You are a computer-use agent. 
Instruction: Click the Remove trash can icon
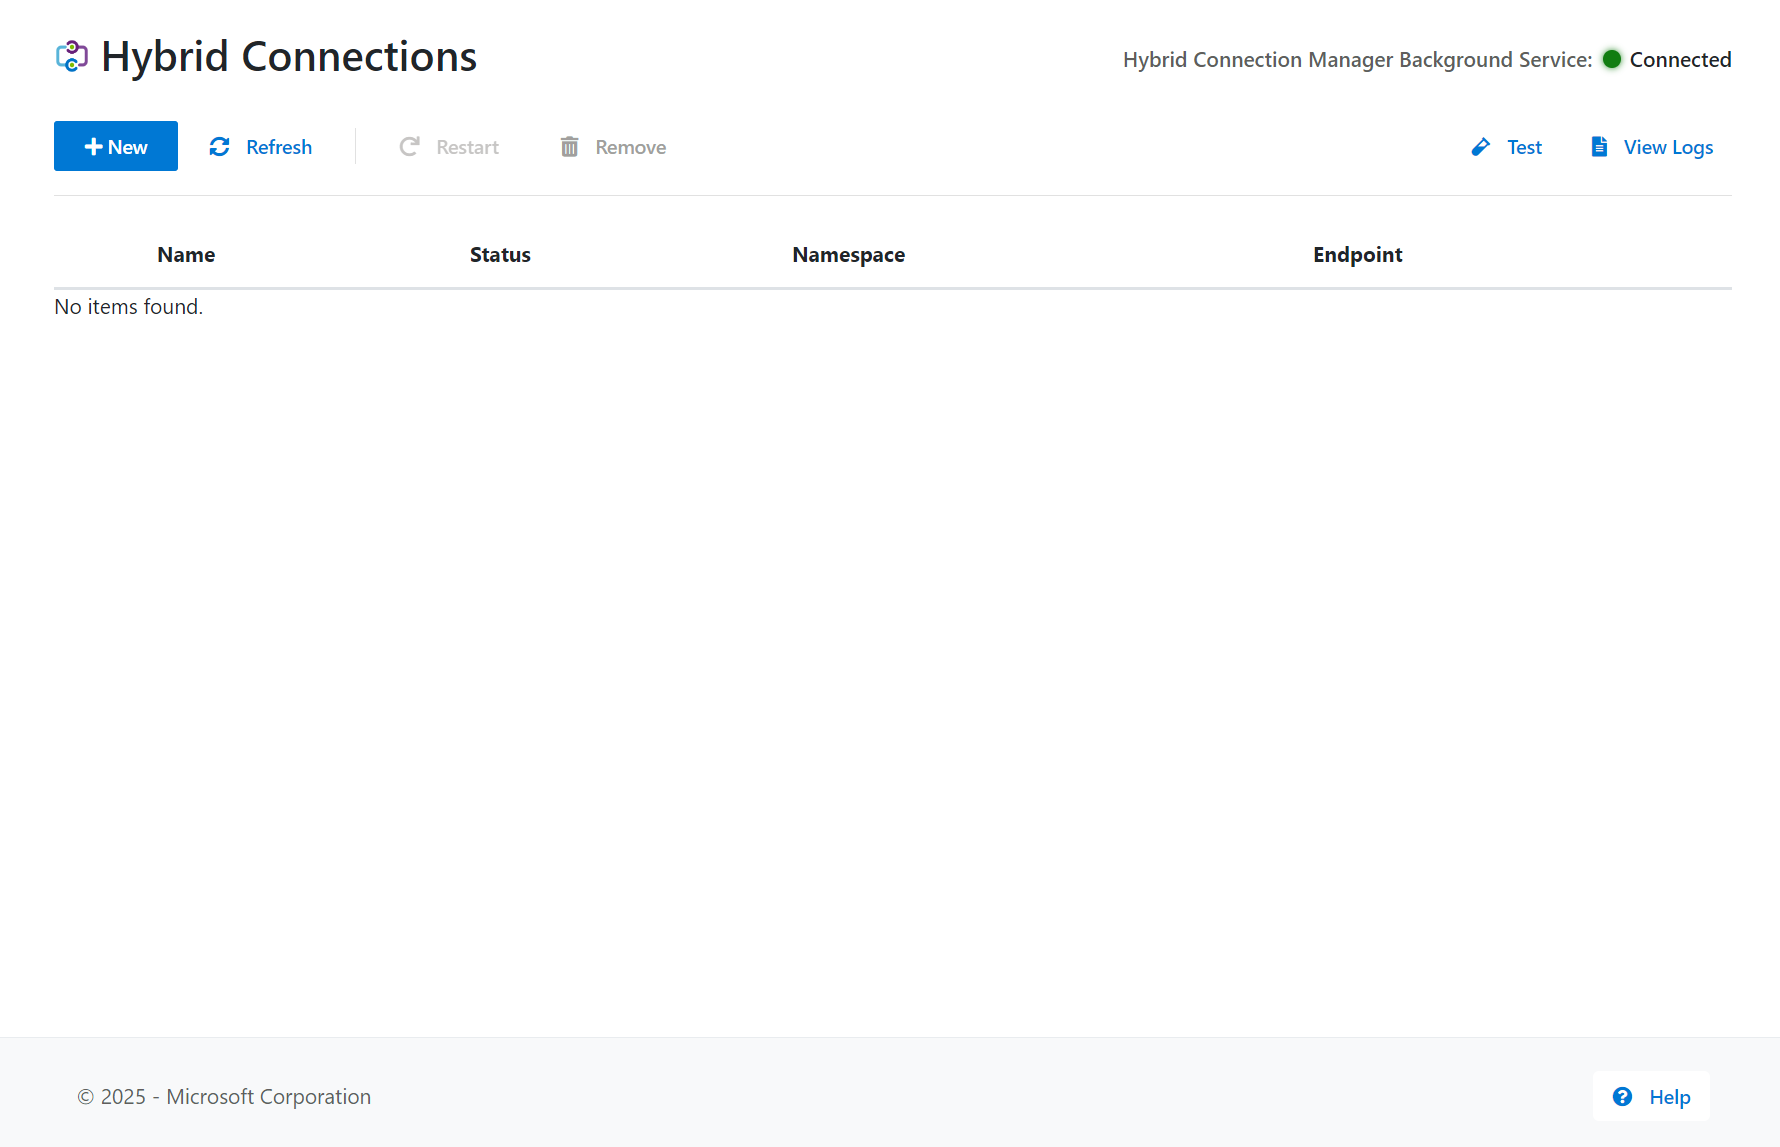tap(569, 147)
